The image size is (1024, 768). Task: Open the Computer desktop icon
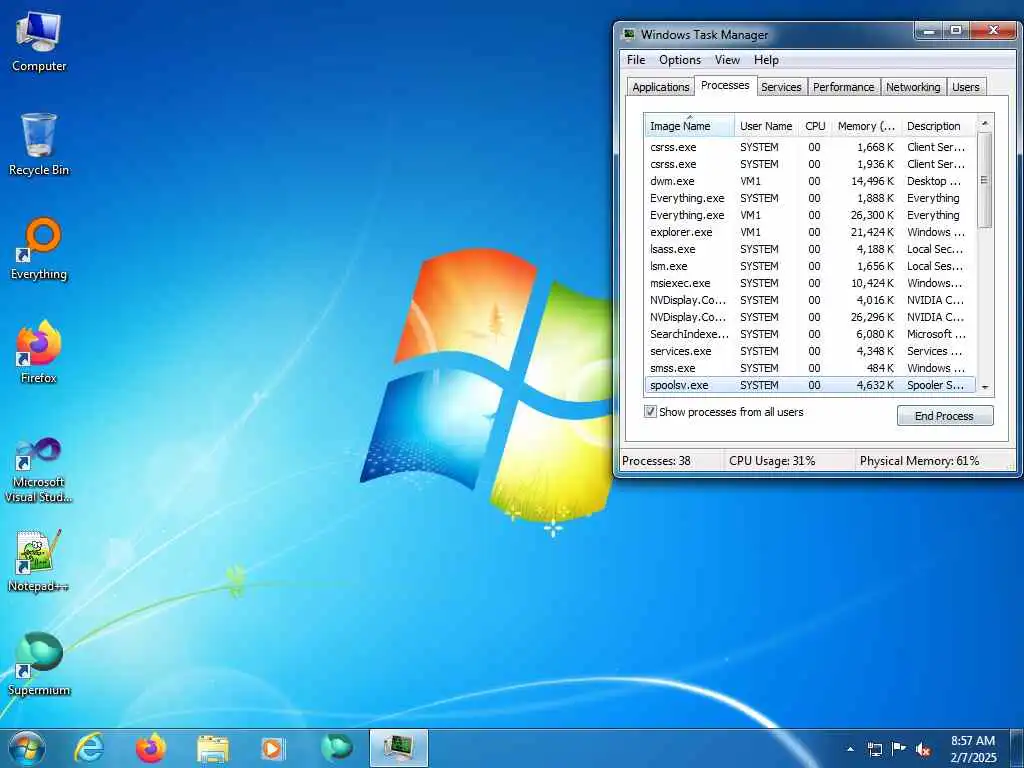39,42
